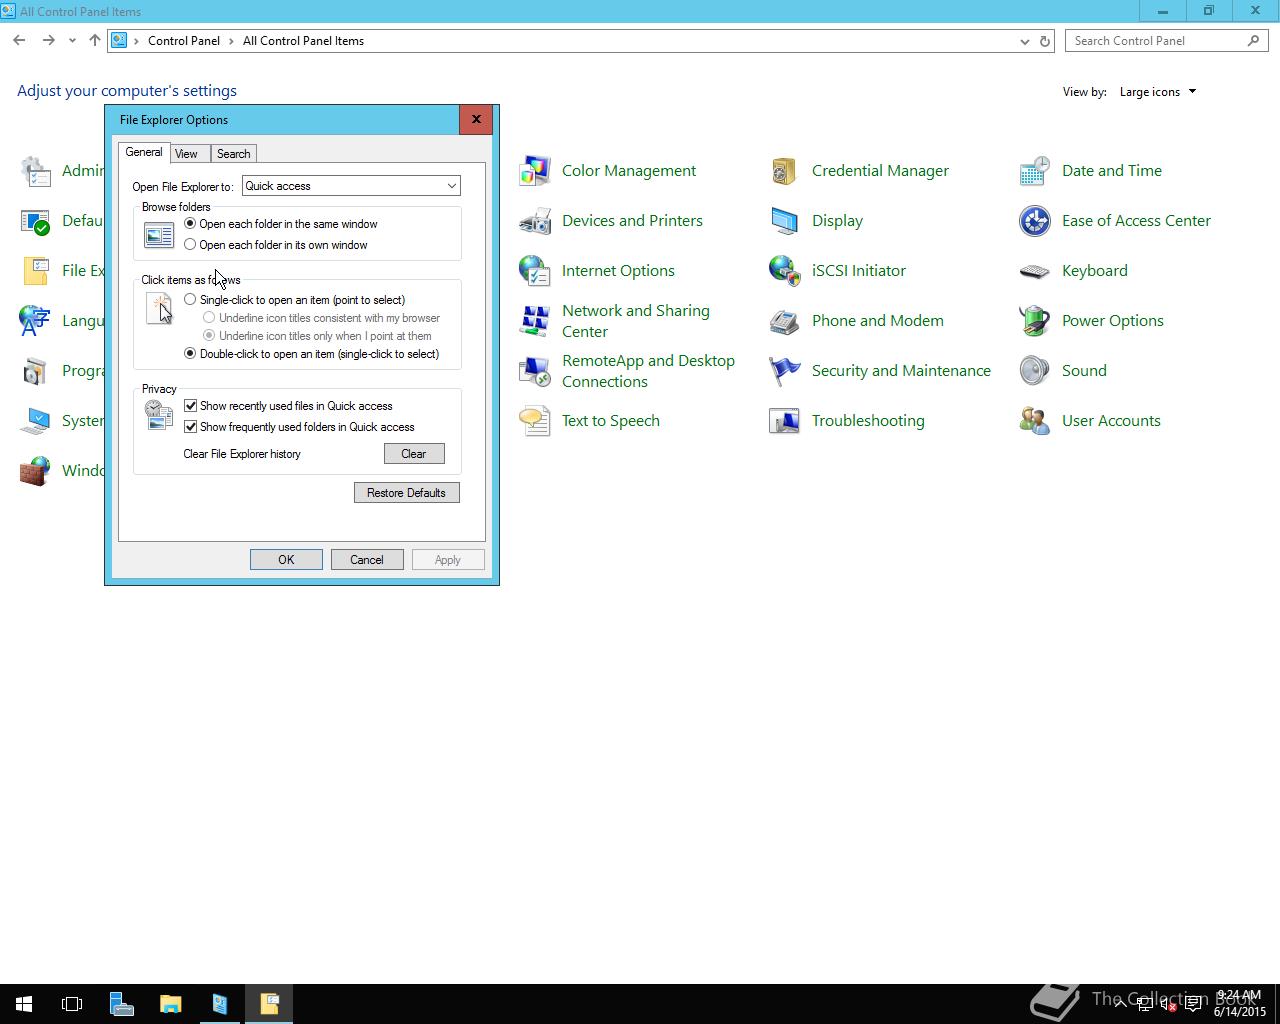Open the recent locations dropdown arrow

click(72, 41)
